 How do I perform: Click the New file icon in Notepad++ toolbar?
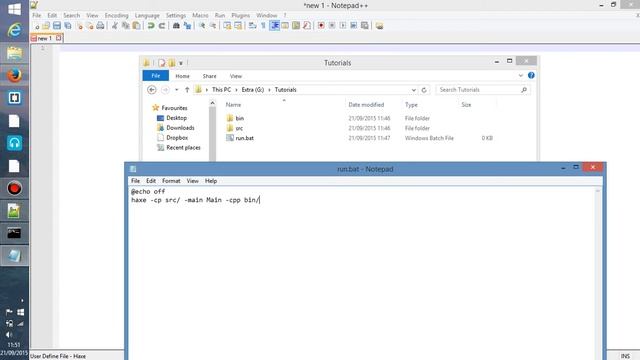(37, 26)
